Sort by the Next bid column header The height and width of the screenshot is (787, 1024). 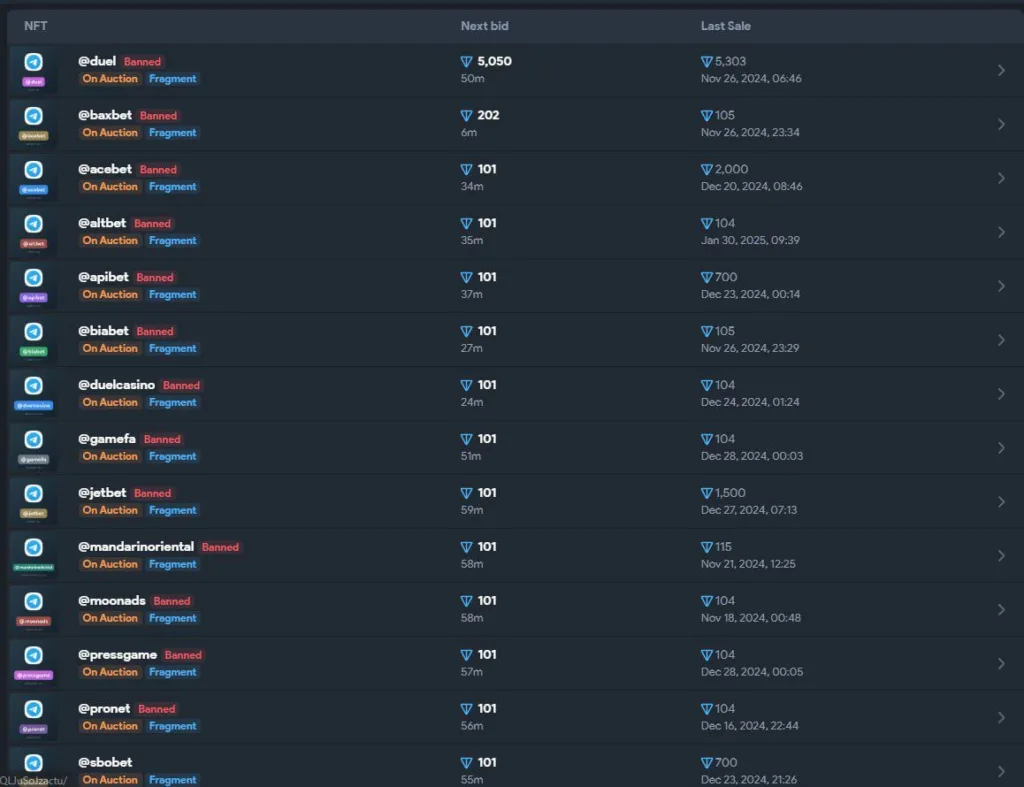point(485,26)
